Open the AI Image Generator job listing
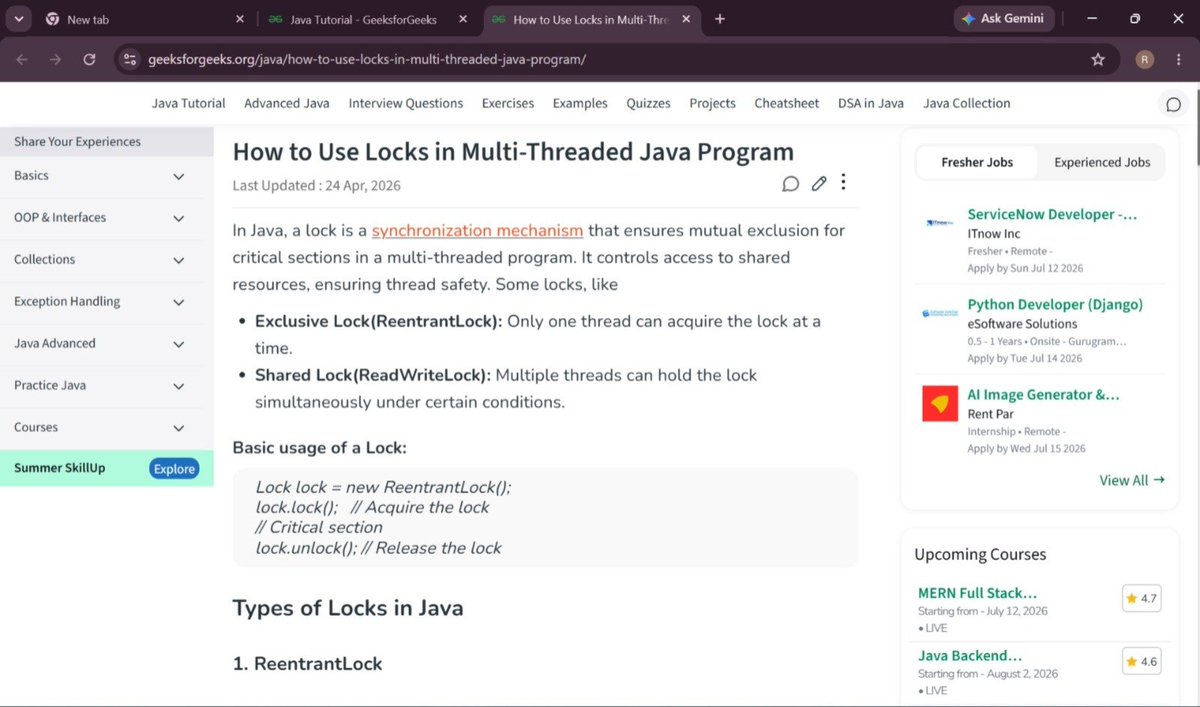The width and height of the screenshot is (1200, 707). 1043,394
